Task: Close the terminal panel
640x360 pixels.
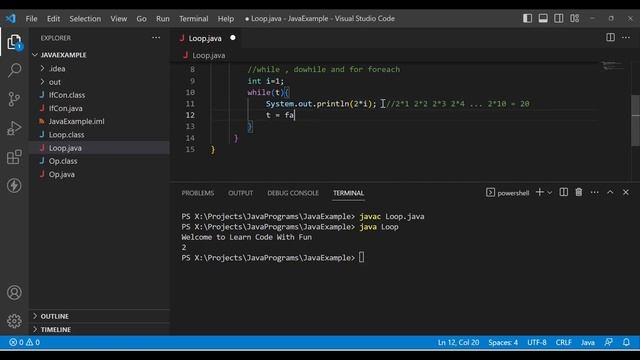Action: coord(626,192)
